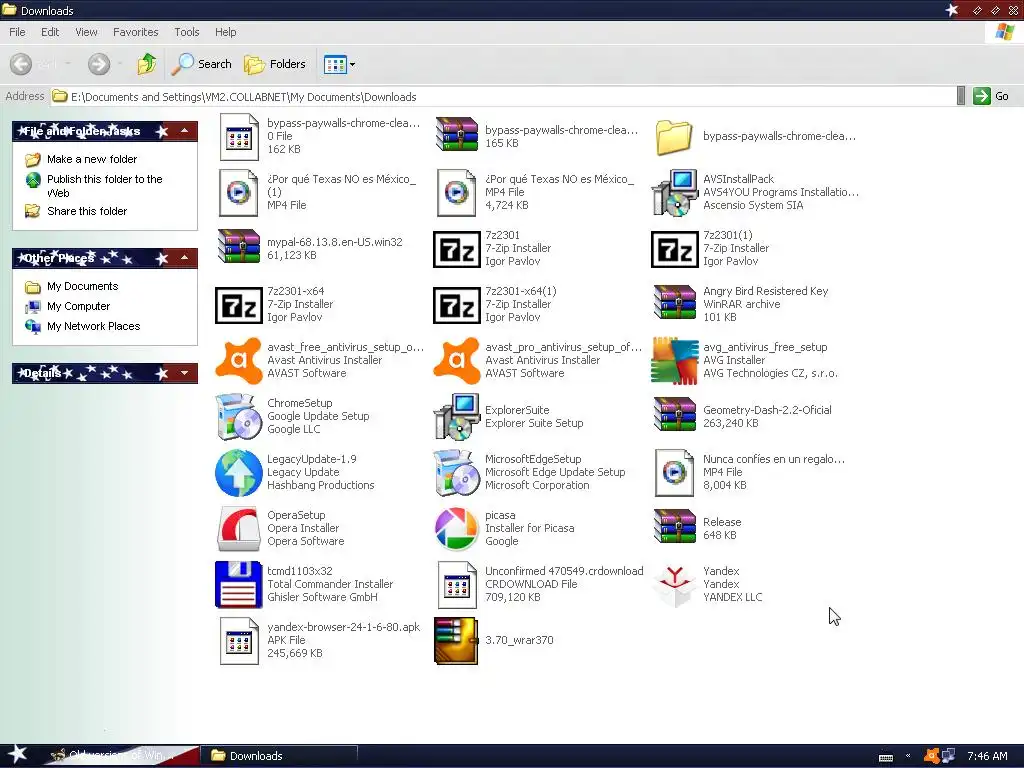Click the address bar path field
Viewport: 1024px width, 768px height.
[503, 97]
